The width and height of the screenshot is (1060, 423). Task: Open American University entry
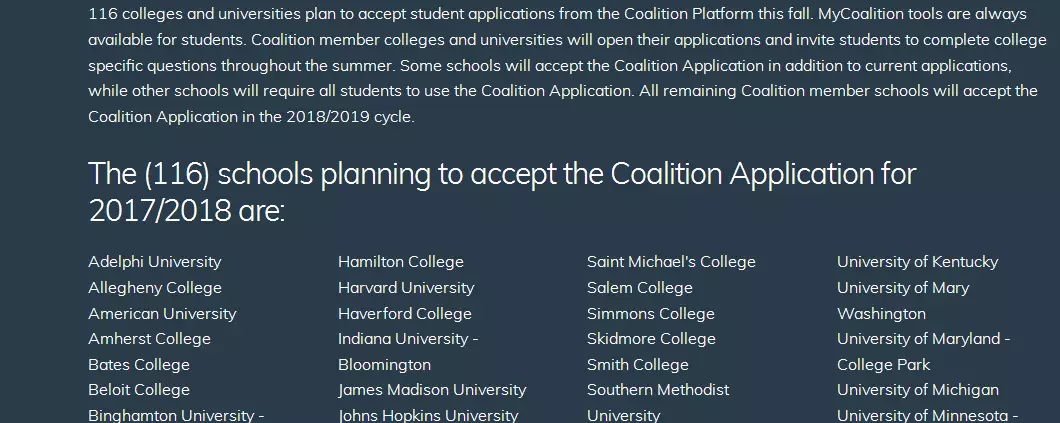[x=162, y=314]
